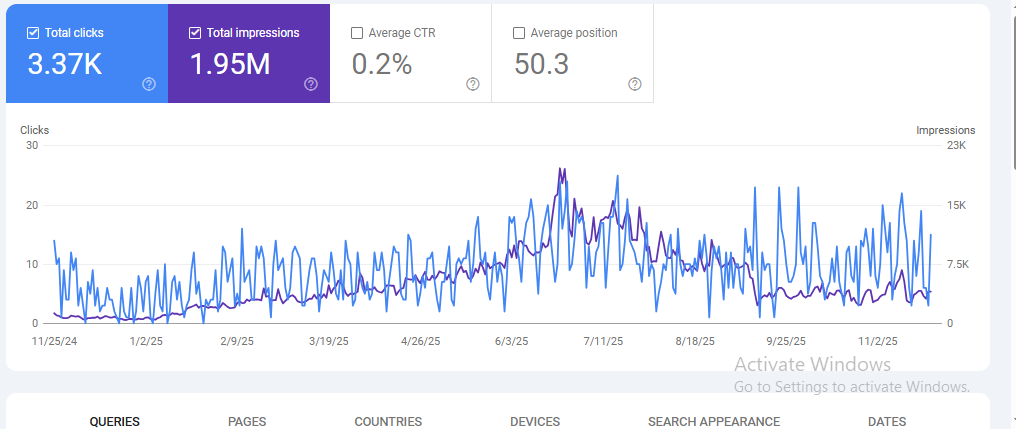Screen dimensions: 1016x429
Task: Open the Pages tab
Action: (247, 421)
